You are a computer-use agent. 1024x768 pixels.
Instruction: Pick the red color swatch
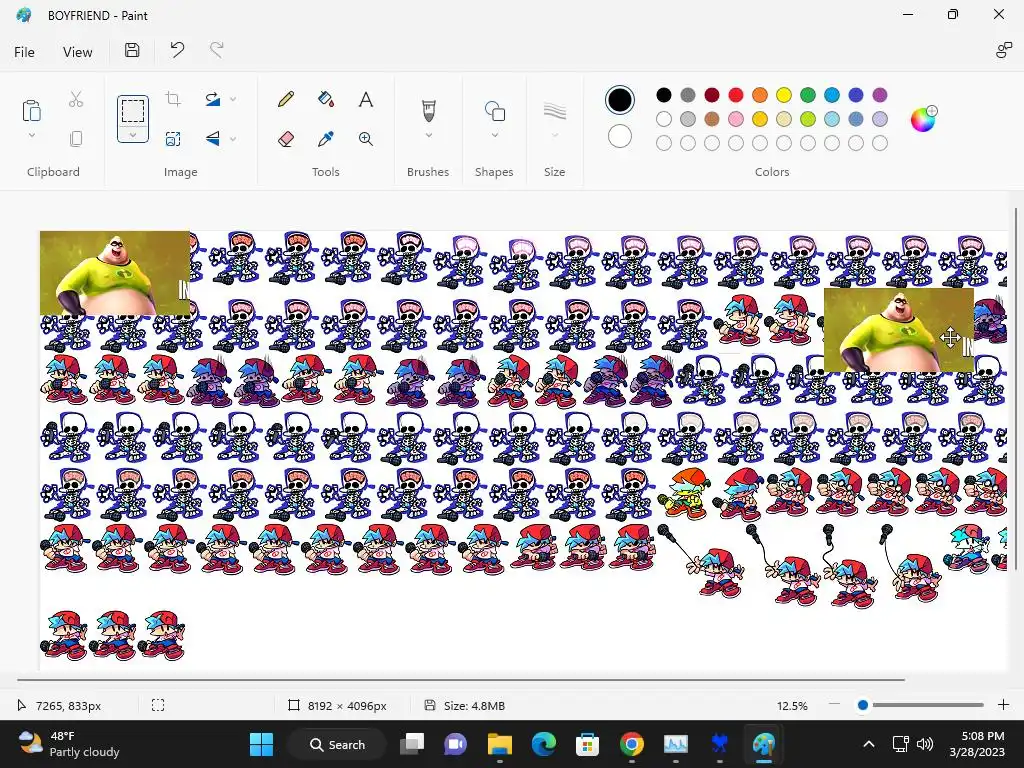pos(736,95)
